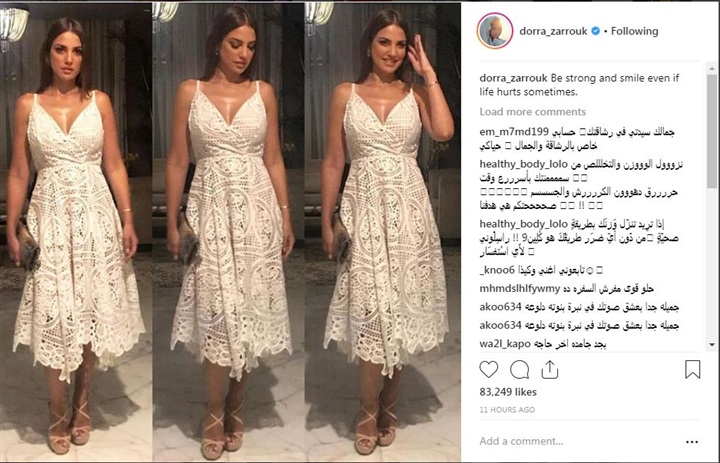720x463 pixels.
Task: Open the em_m7md199 commenter profile
Action: click(x=514, y=132)
